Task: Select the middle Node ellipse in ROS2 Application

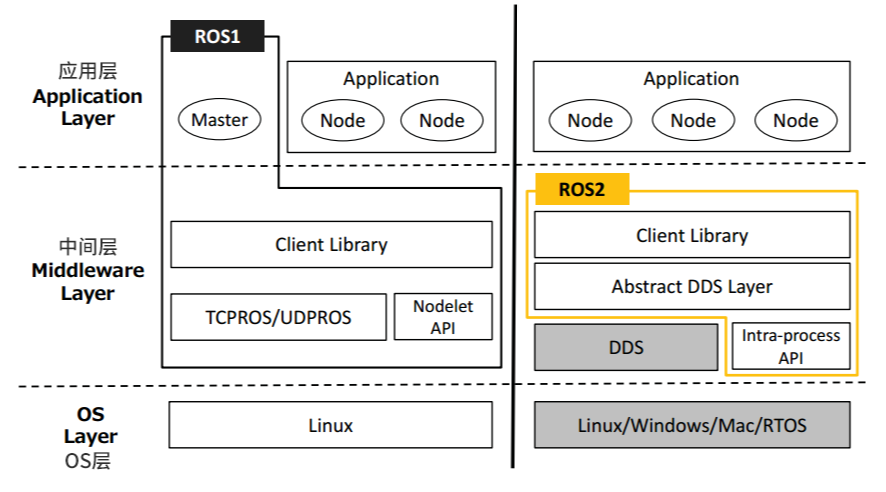Action: (x=693, y=120)
